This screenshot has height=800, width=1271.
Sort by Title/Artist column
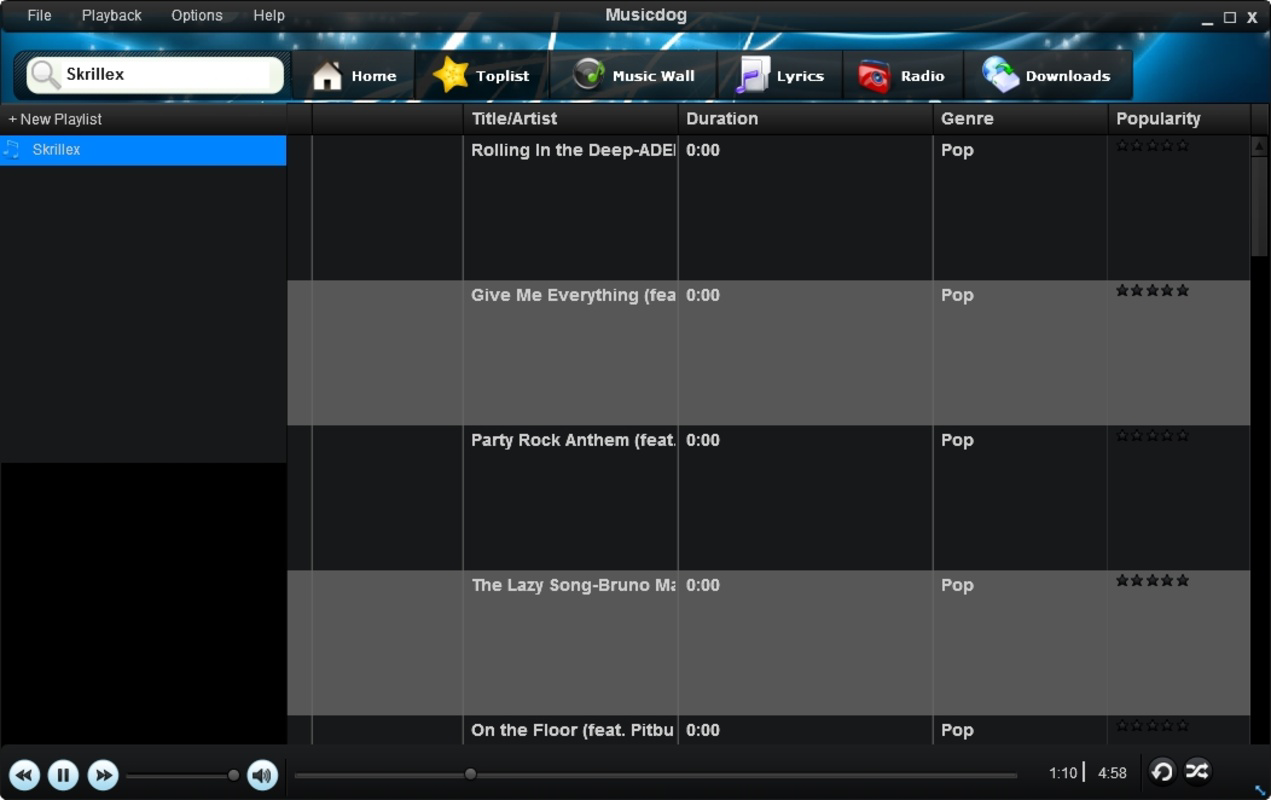pos(570,118)
